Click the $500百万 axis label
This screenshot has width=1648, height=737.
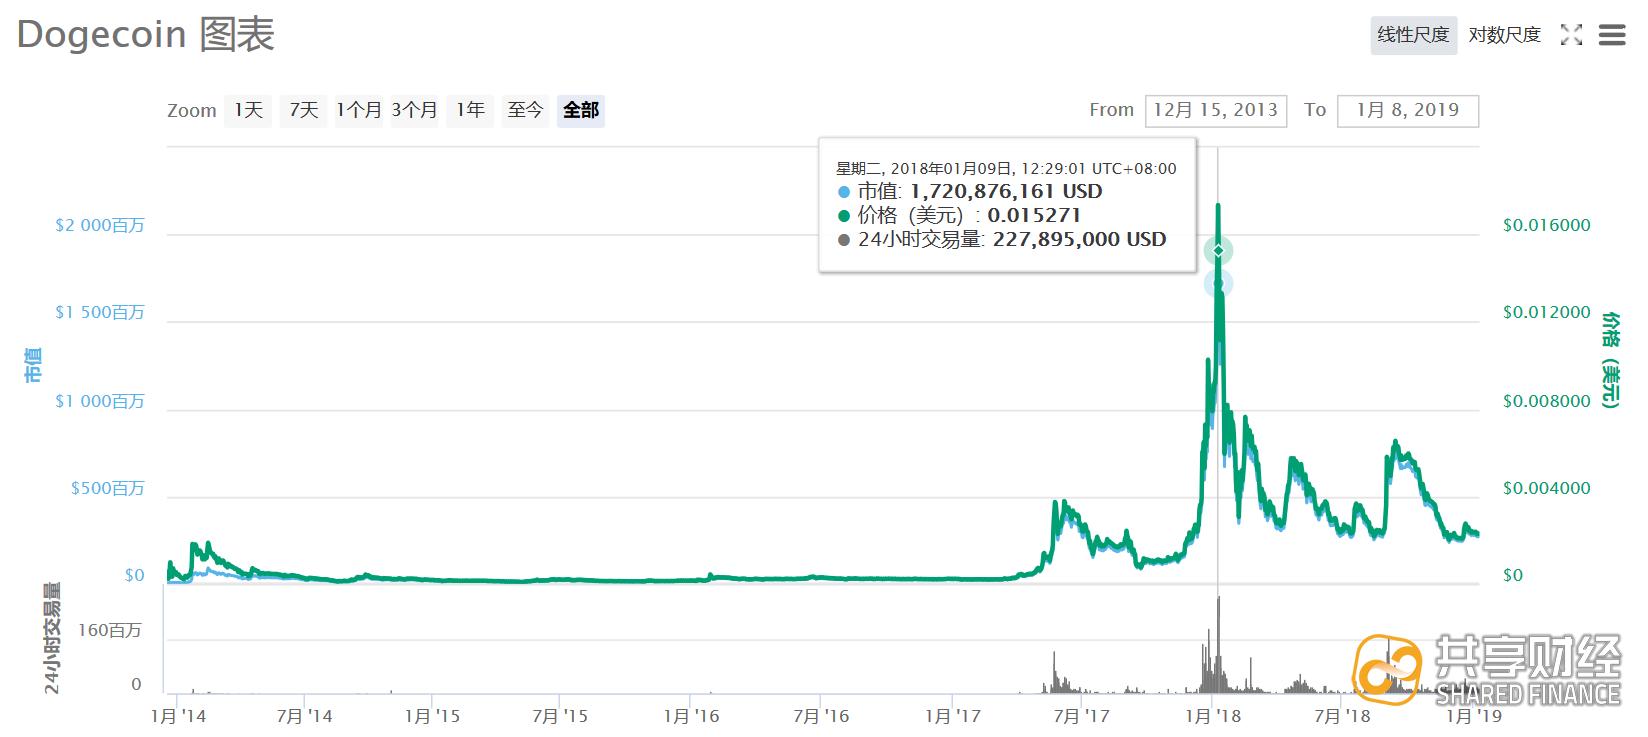108,489
